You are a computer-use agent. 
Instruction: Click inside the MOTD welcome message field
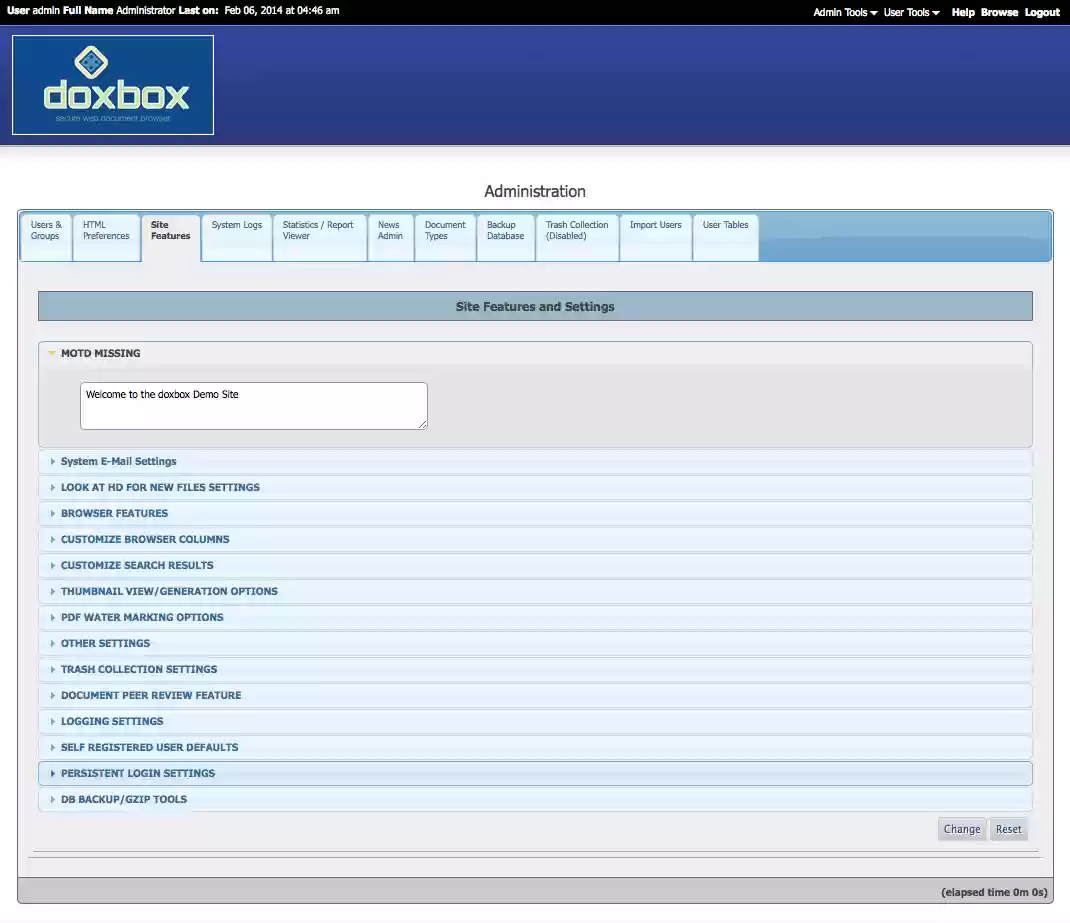coord(253,405)
